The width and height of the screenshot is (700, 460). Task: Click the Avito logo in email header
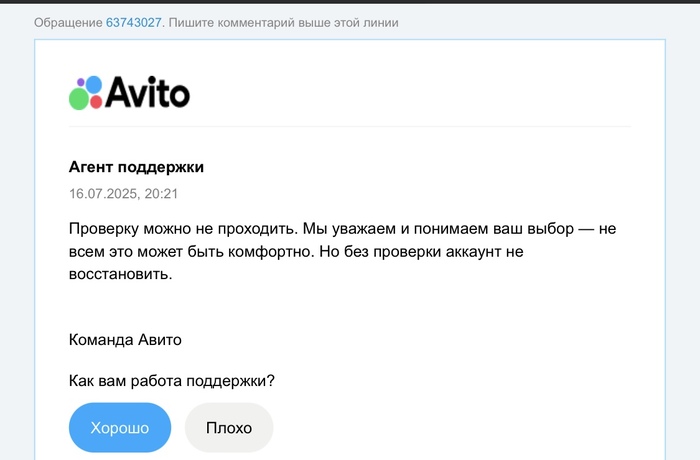point(129,93)
